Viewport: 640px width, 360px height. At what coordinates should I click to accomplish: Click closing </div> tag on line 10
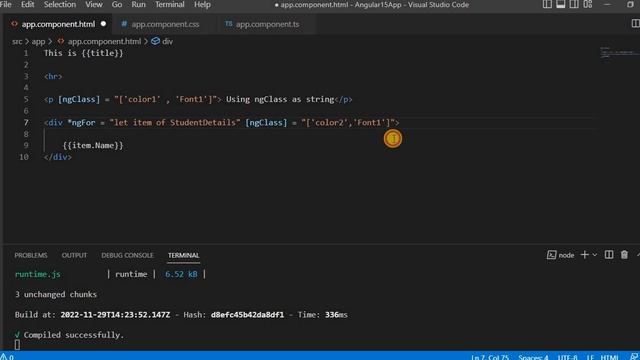[x=58, y=157]
